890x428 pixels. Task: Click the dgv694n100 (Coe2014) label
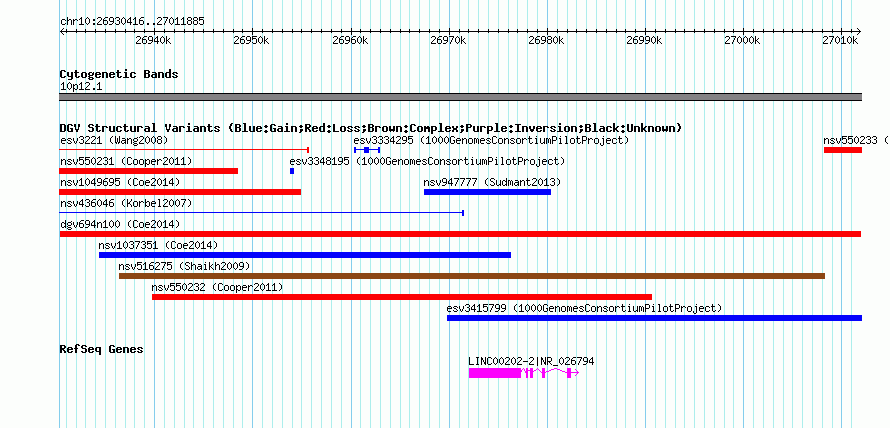[x=120, y=224]
